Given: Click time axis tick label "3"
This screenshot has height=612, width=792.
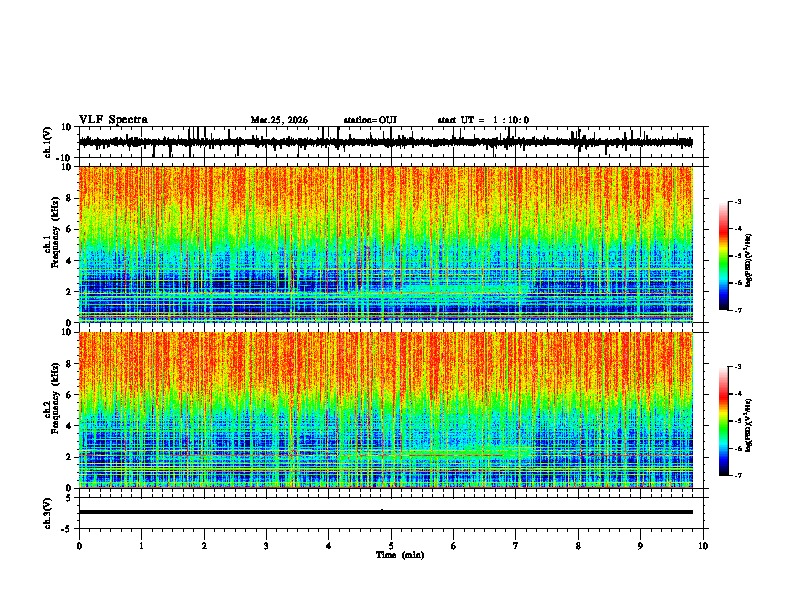Looking at the screenshot, I should click(266, 546).
